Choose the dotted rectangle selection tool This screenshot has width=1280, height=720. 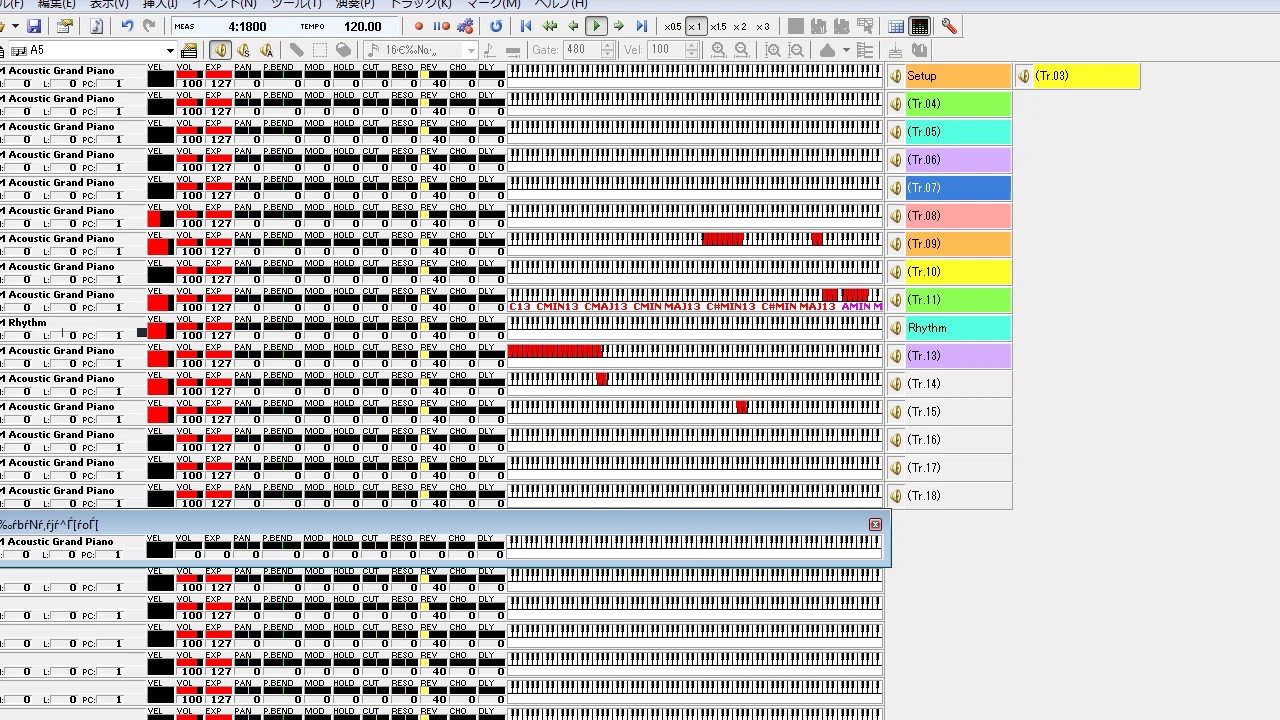point(320,50)
